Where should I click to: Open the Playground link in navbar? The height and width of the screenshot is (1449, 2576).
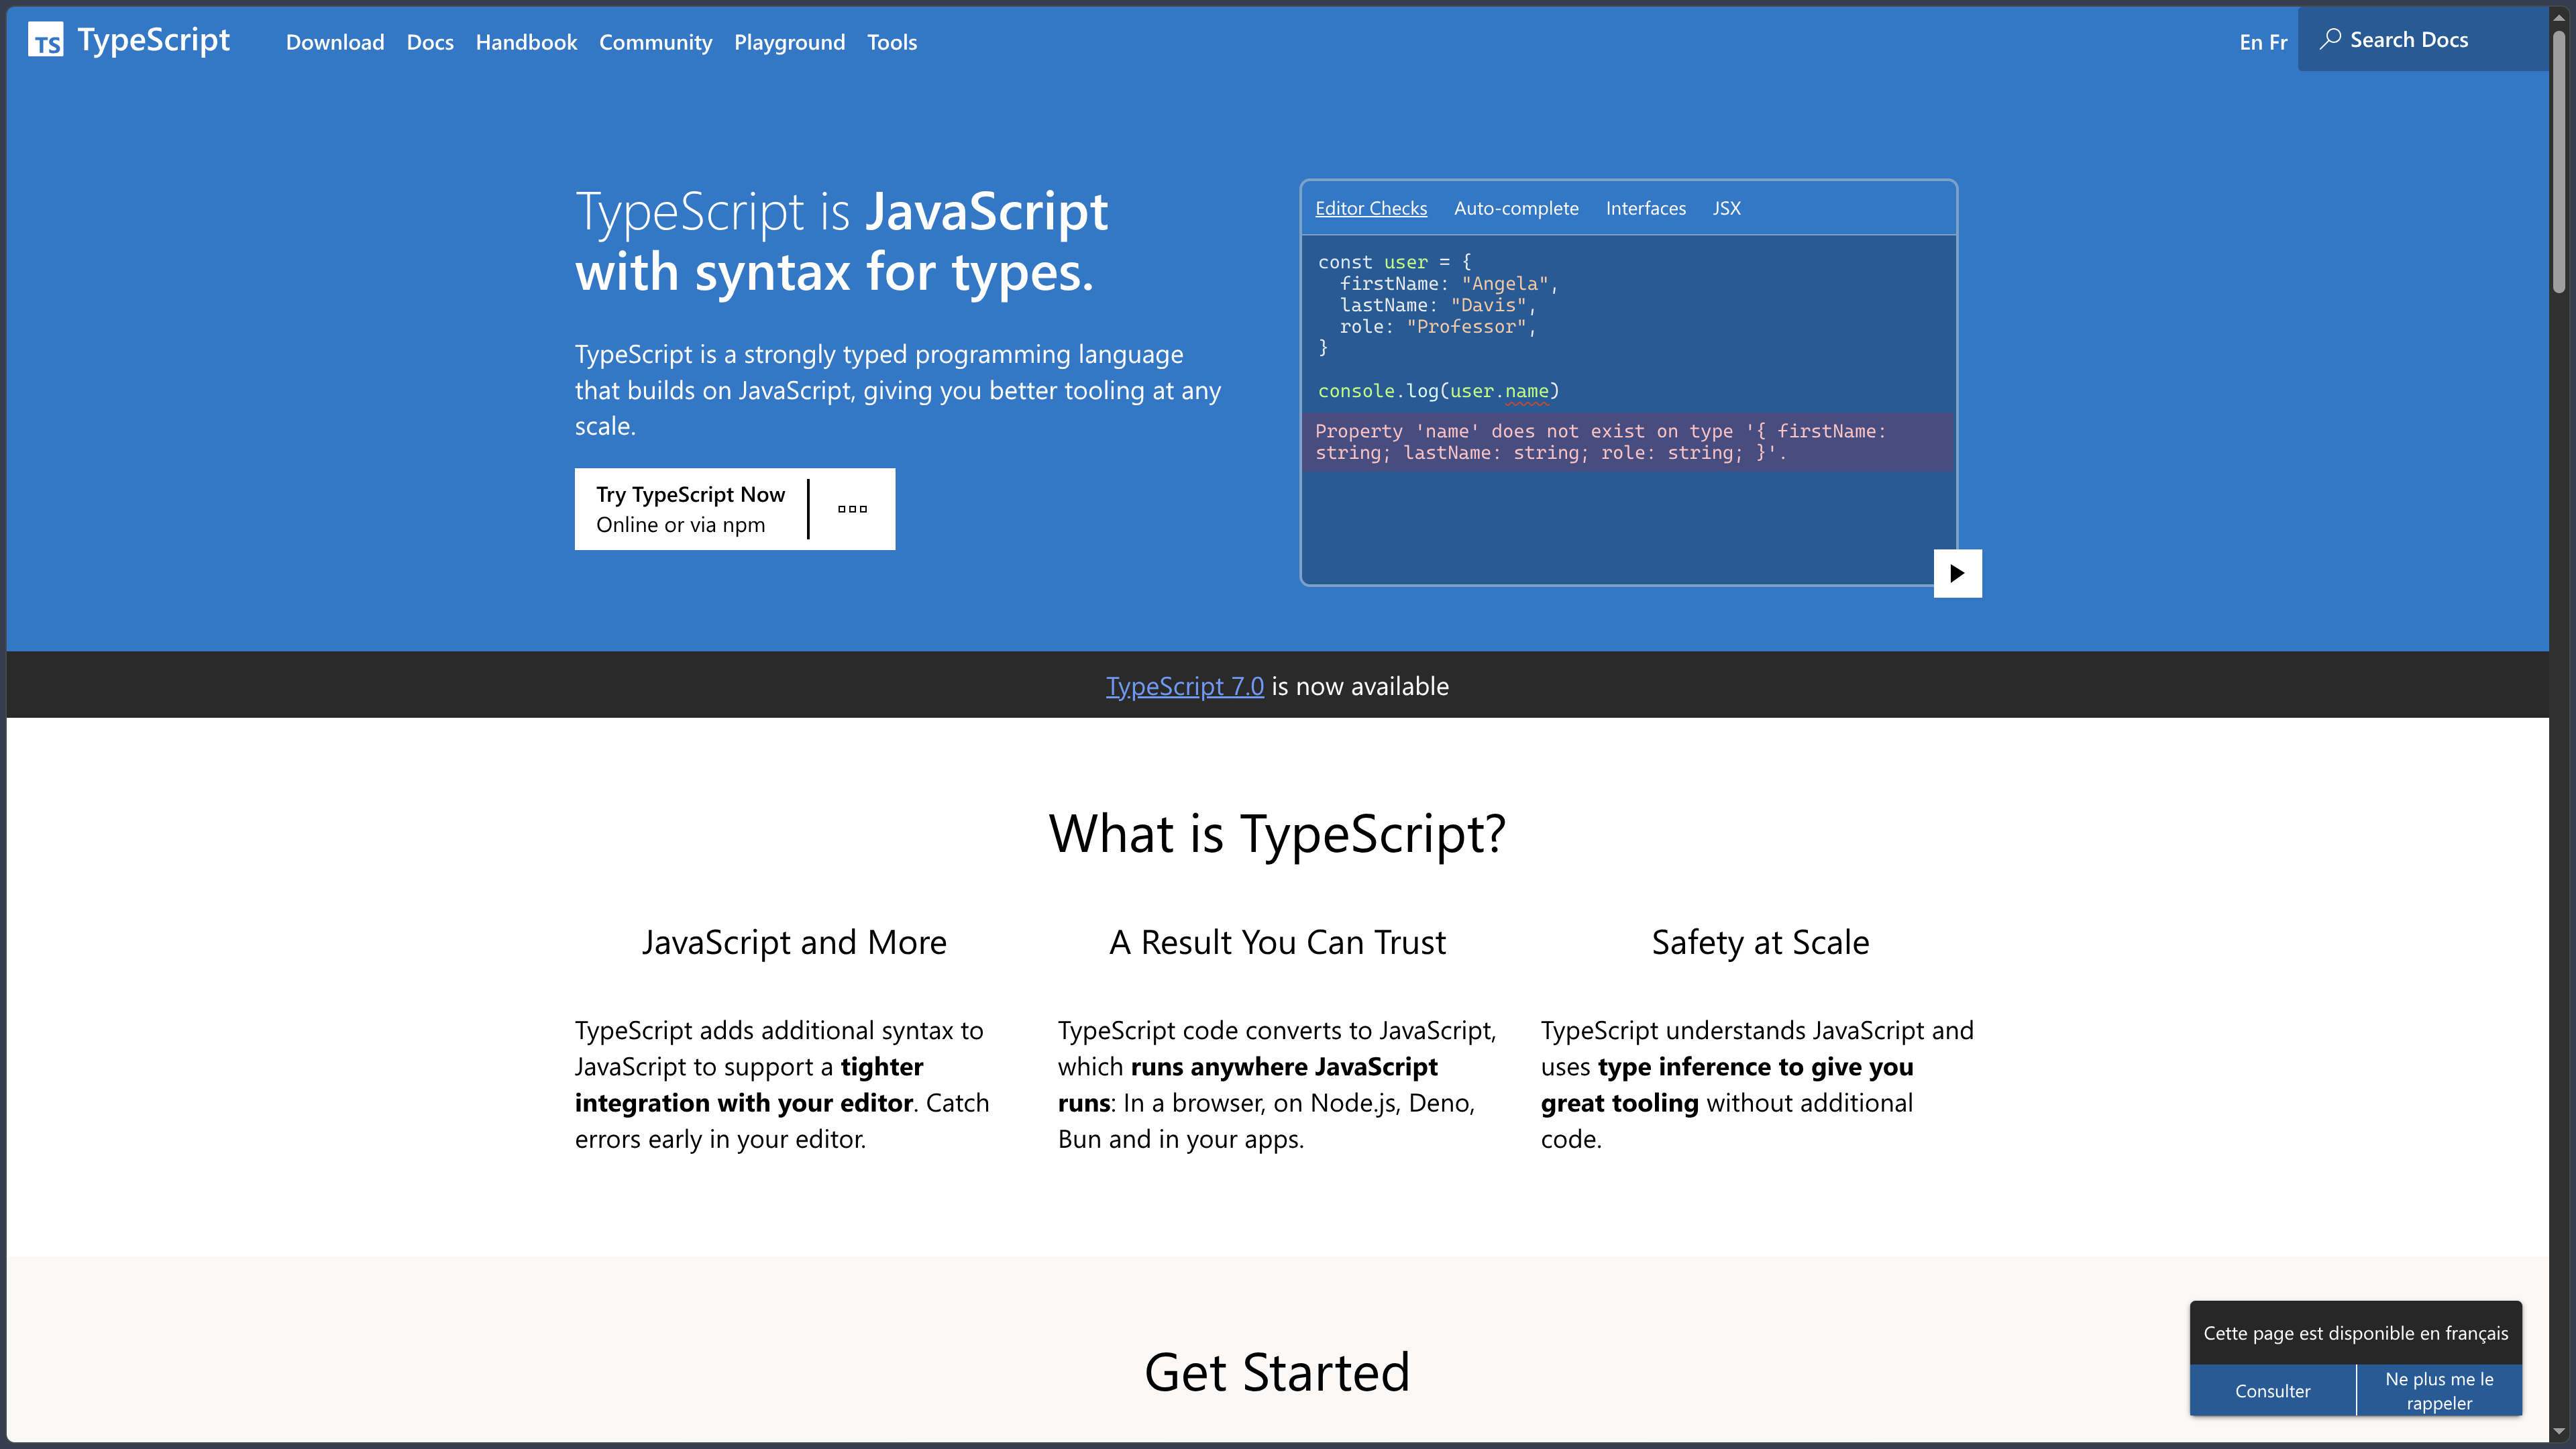click(789, 42)
